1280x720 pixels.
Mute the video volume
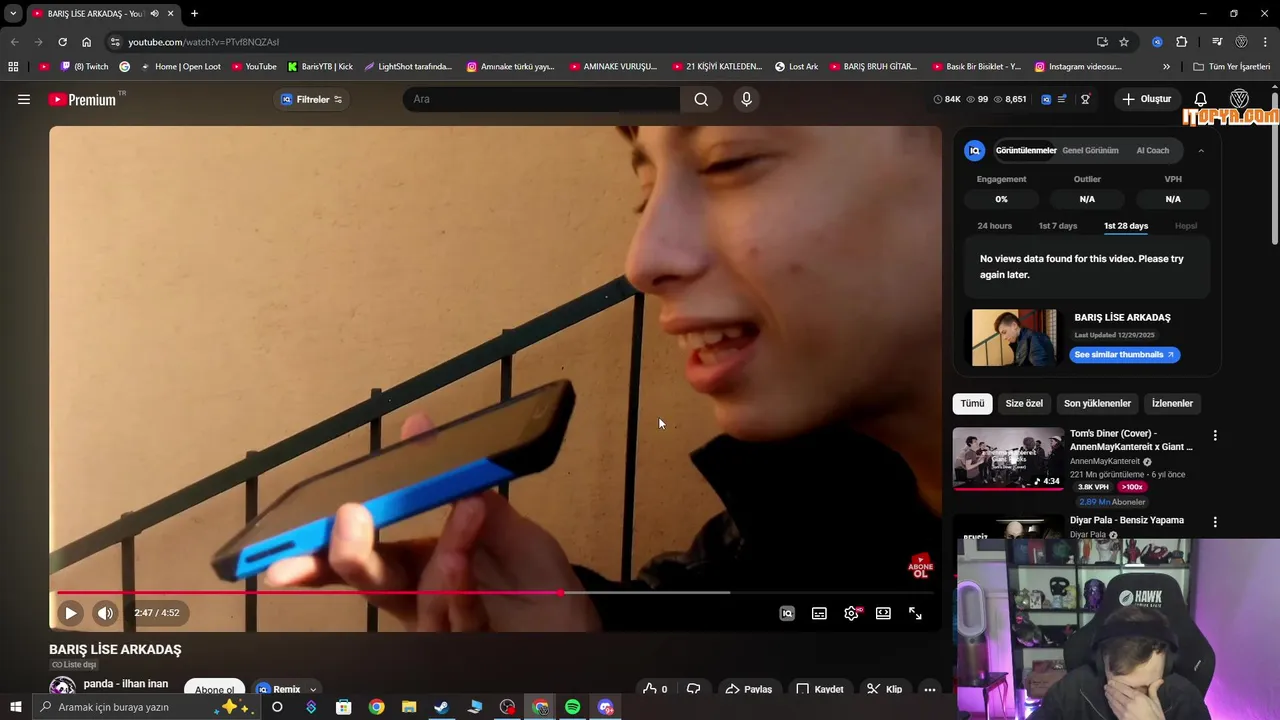(x=105, y=613)
